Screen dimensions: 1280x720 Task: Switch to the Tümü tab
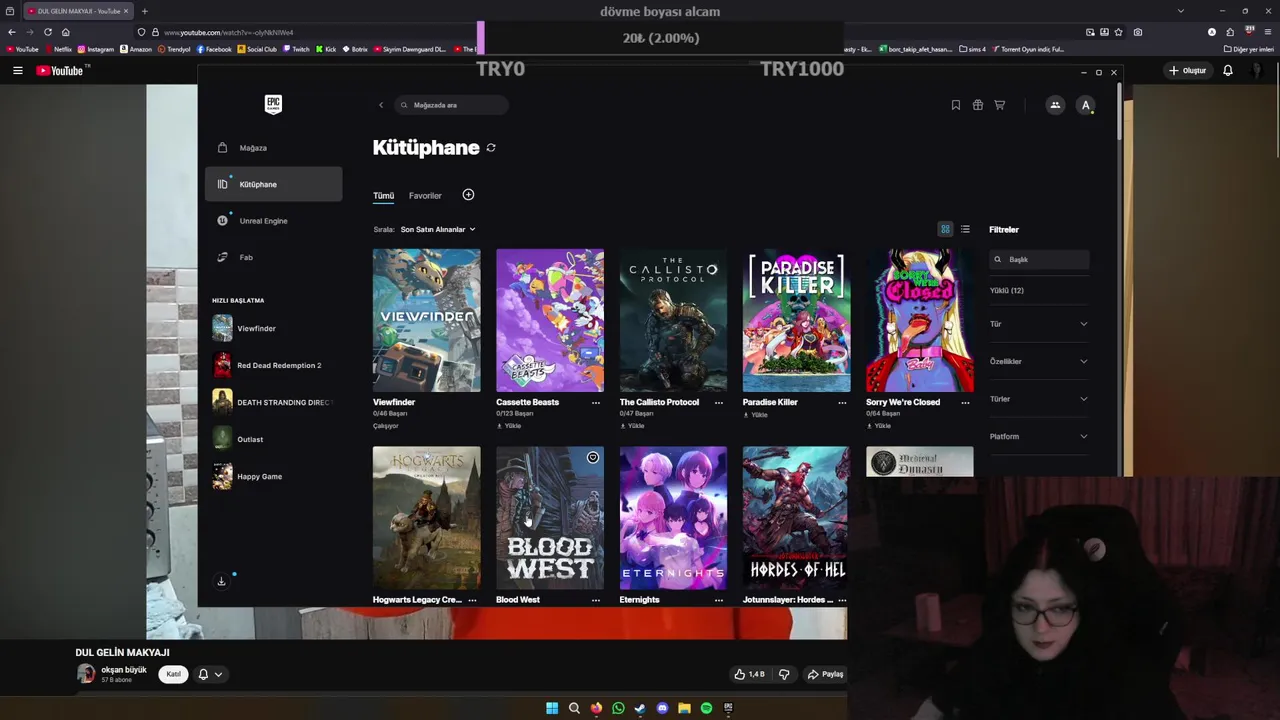tap(384, 196)
